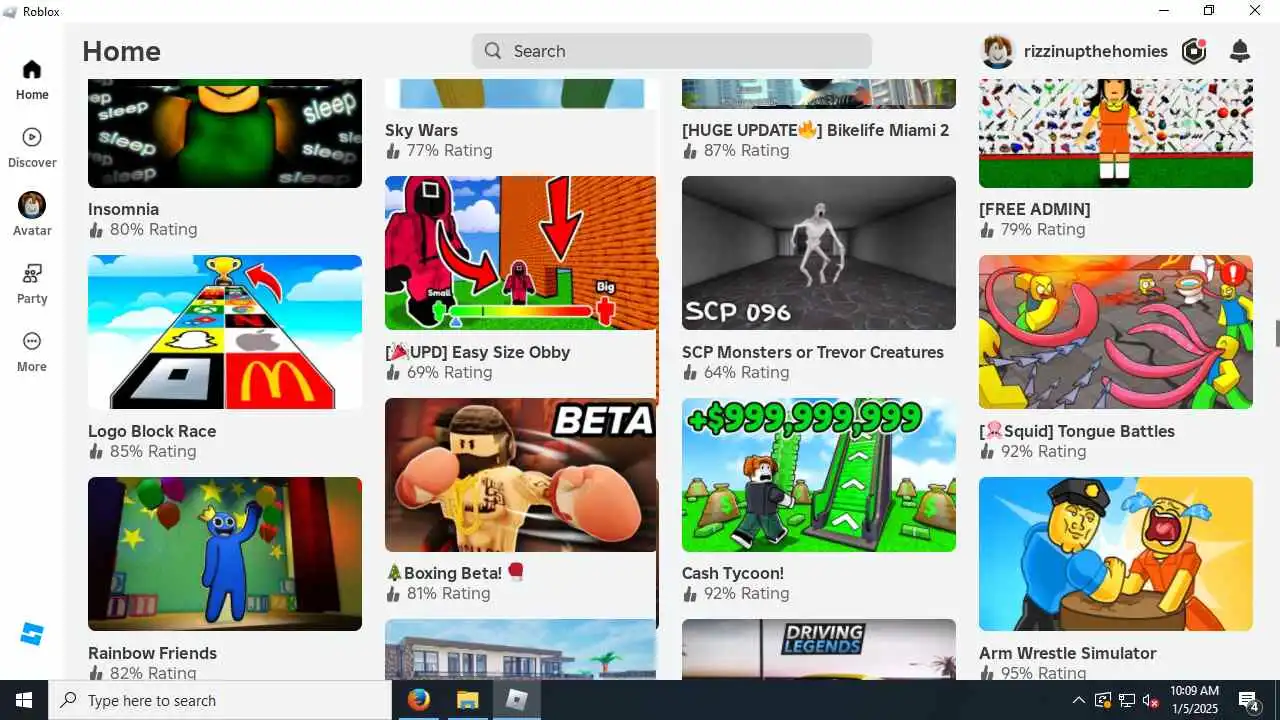Open the Easy Size Obby game thumbnail
This screenshot has height=720, width=1280.
point(521,253)
